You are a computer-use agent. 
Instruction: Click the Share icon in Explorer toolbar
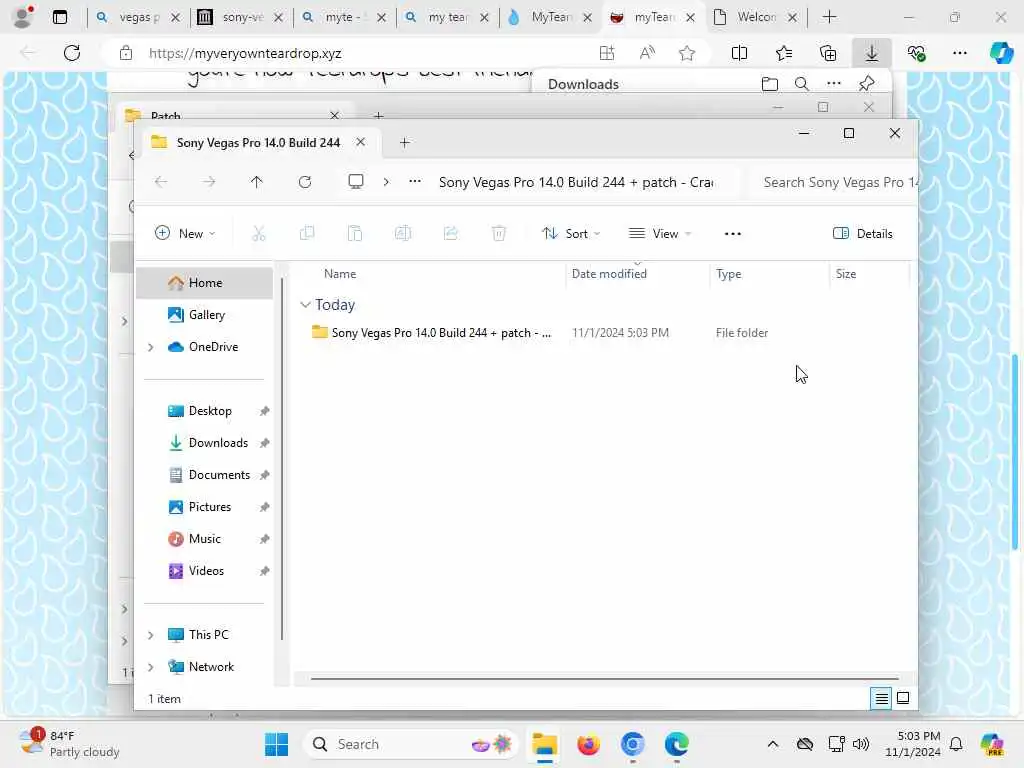coord(451,233)
